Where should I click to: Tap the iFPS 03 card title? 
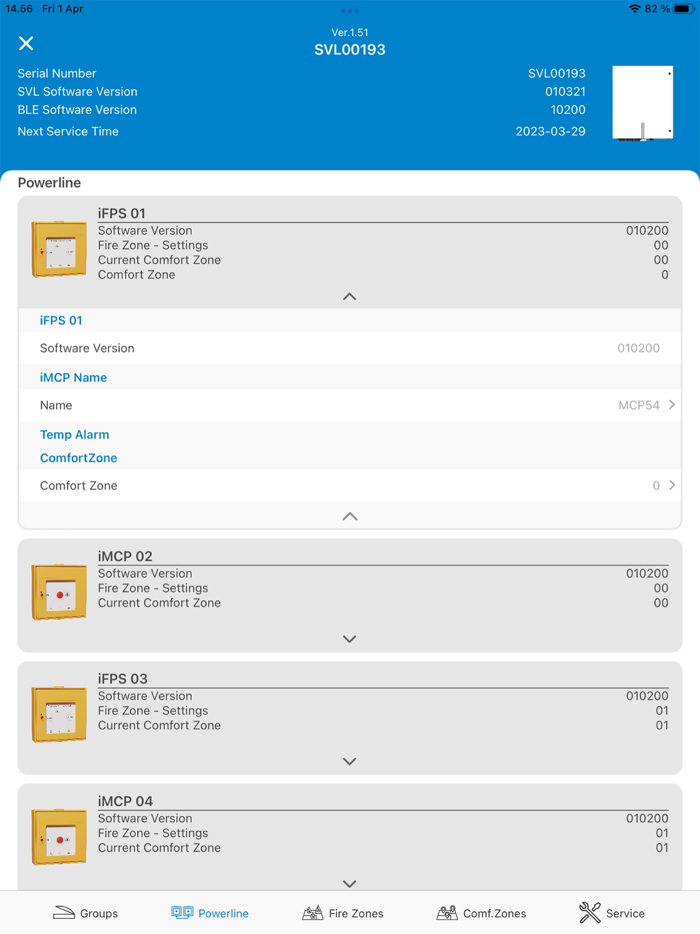[123, 678]
